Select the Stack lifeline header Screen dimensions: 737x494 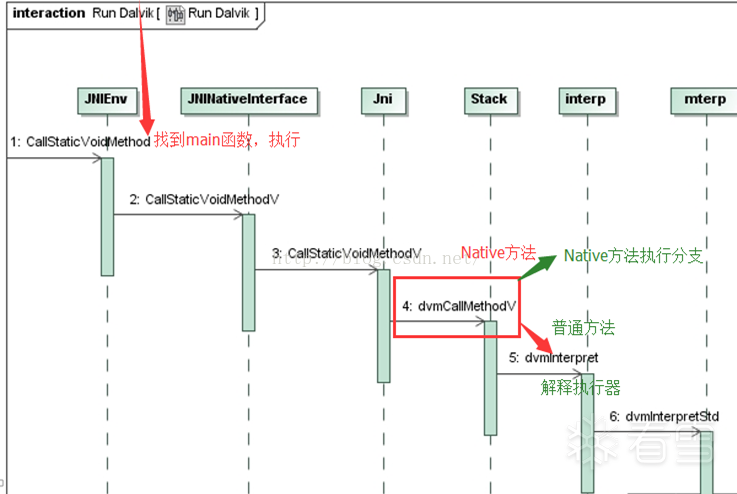(491, 100)
